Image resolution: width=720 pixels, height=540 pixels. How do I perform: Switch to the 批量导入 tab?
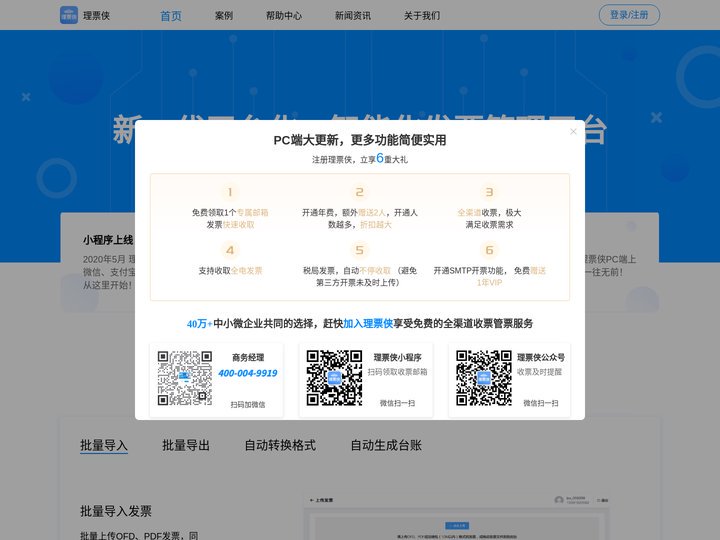[x=104, y=445]
